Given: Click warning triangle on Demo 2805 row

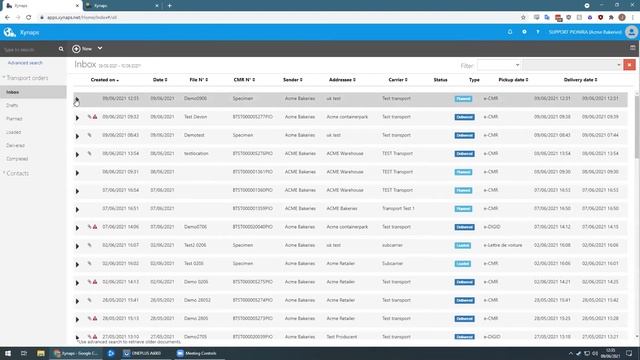Looking at the screenshot, I should (x=95, y=318).
